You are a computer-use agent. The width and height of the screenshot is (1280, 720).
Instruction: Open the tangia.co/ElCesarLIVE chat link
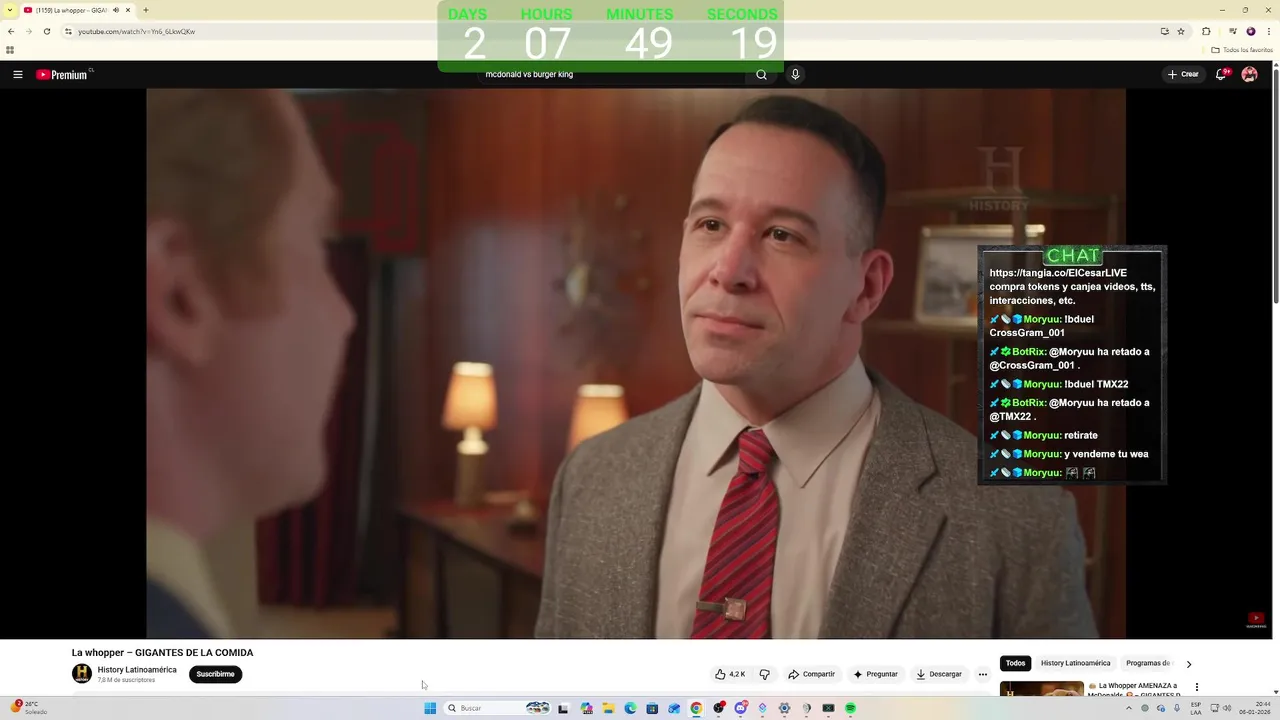(x=1058, y=273)
